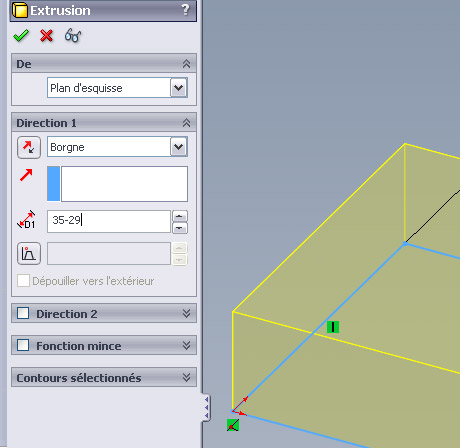Image resolution: width=460 pixels, height=448 pixels.
Task: Collapse the Direction 1 section
Action: pos(186,123)
